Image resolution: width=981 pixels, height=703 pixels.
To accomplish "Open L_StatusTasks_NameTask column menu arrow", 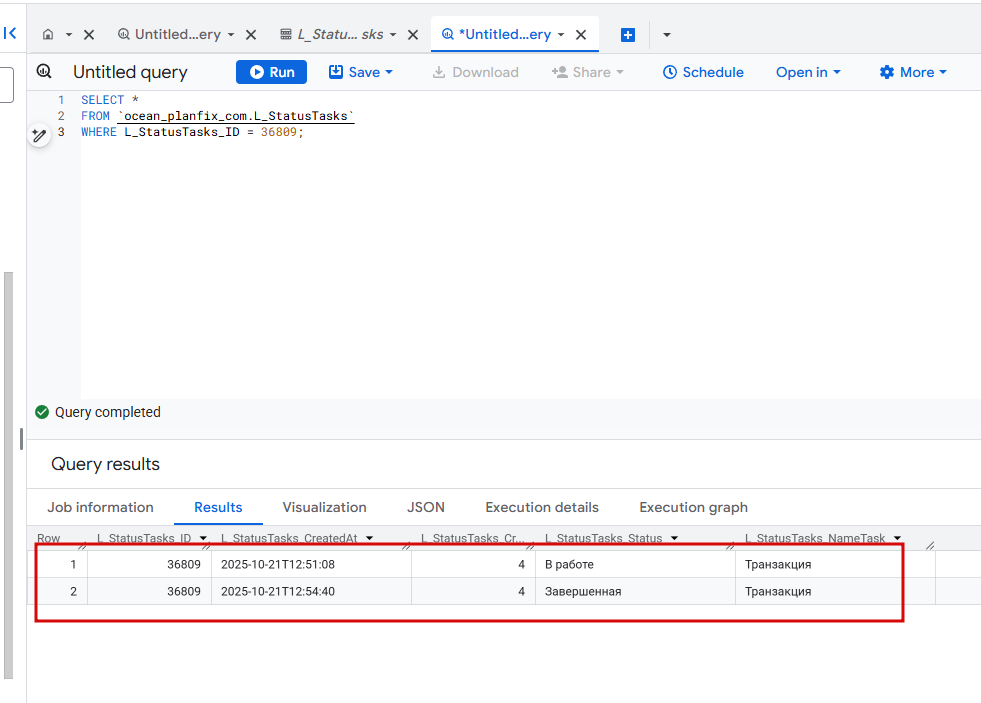I will 897,538.
